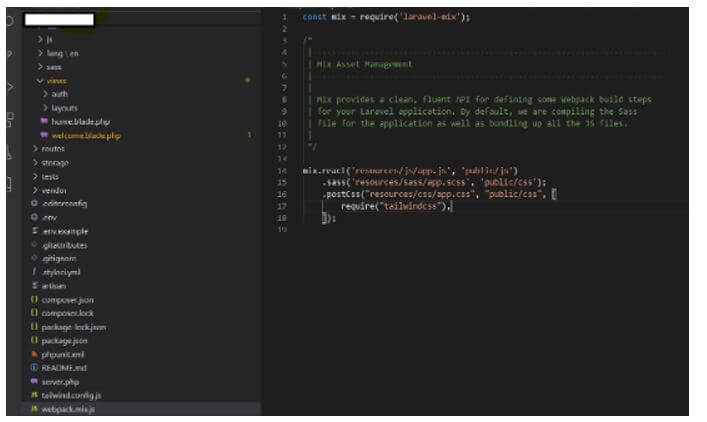Click the XML icon beside phpunit.xml
Screen dimensions: 707x422
34,354
